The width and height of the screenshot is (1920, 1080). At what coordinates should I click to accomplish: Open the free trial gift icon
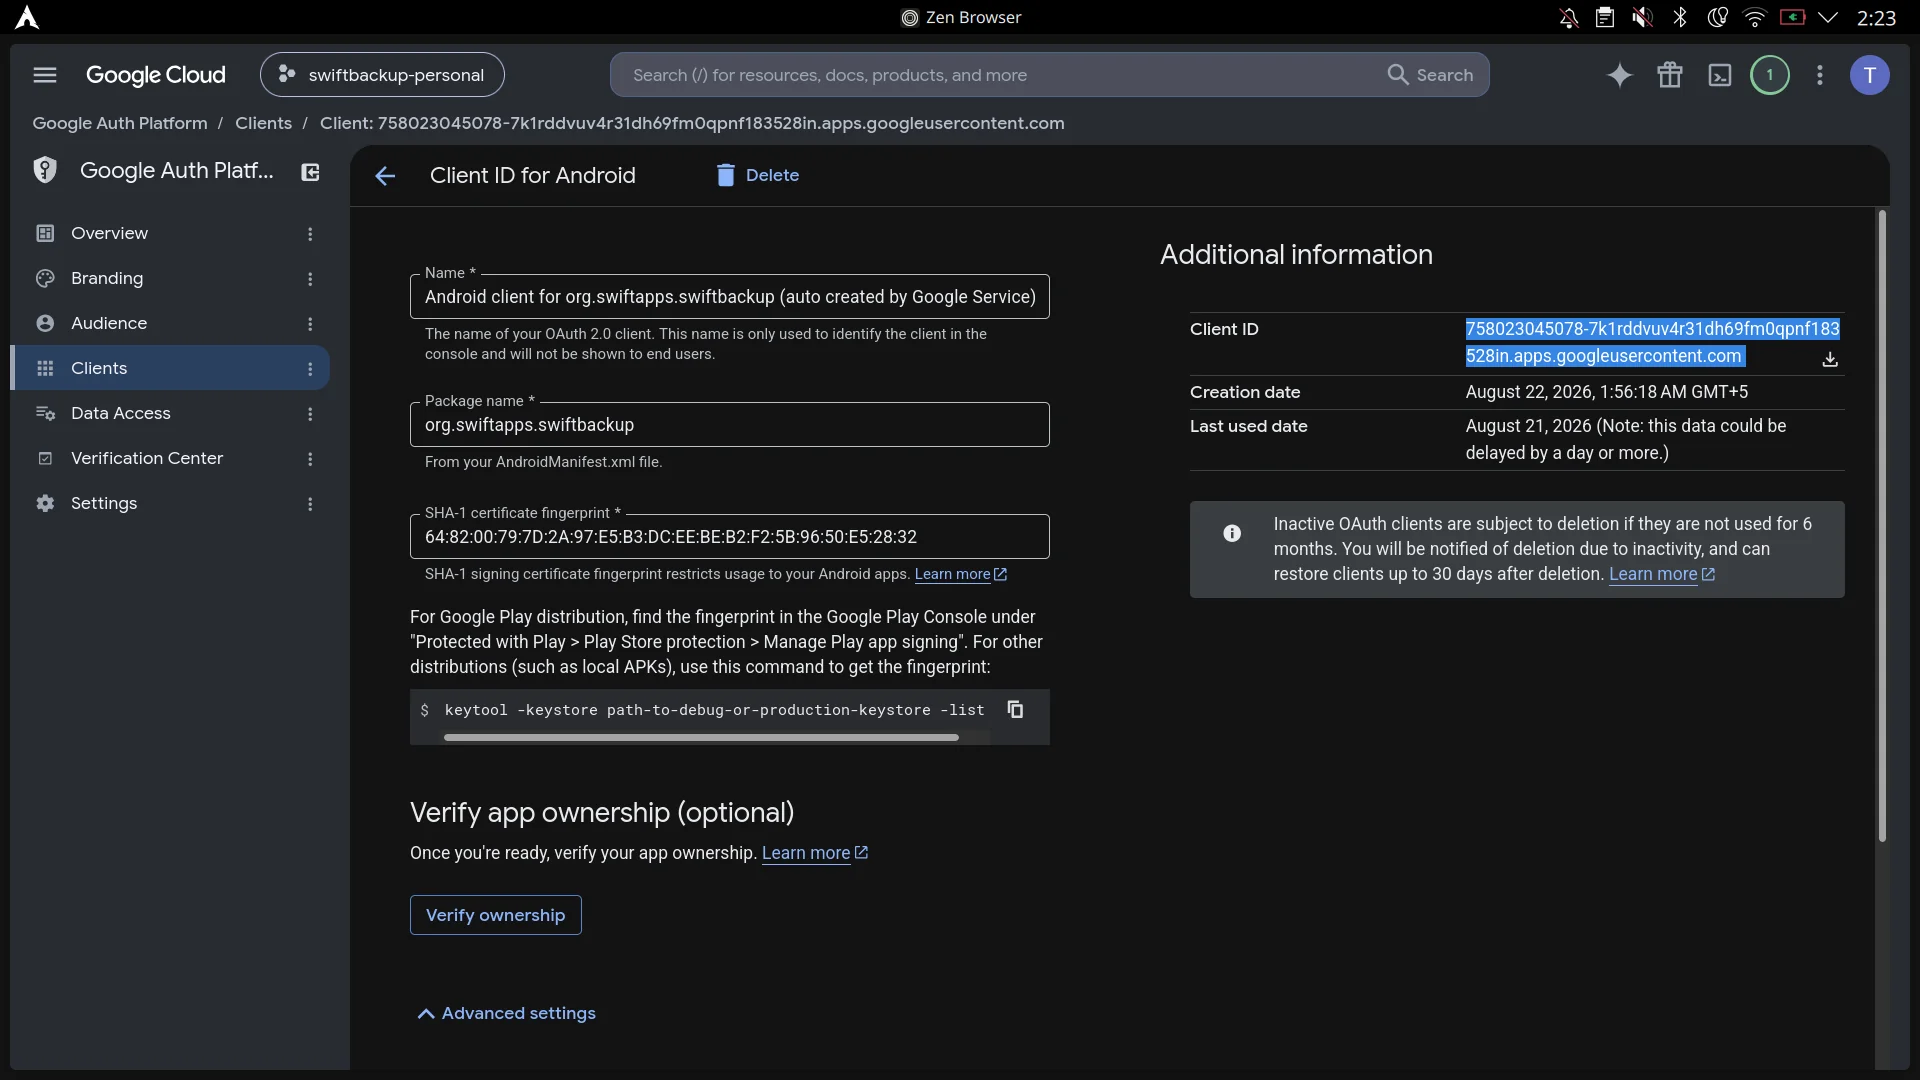[1670, 75]
